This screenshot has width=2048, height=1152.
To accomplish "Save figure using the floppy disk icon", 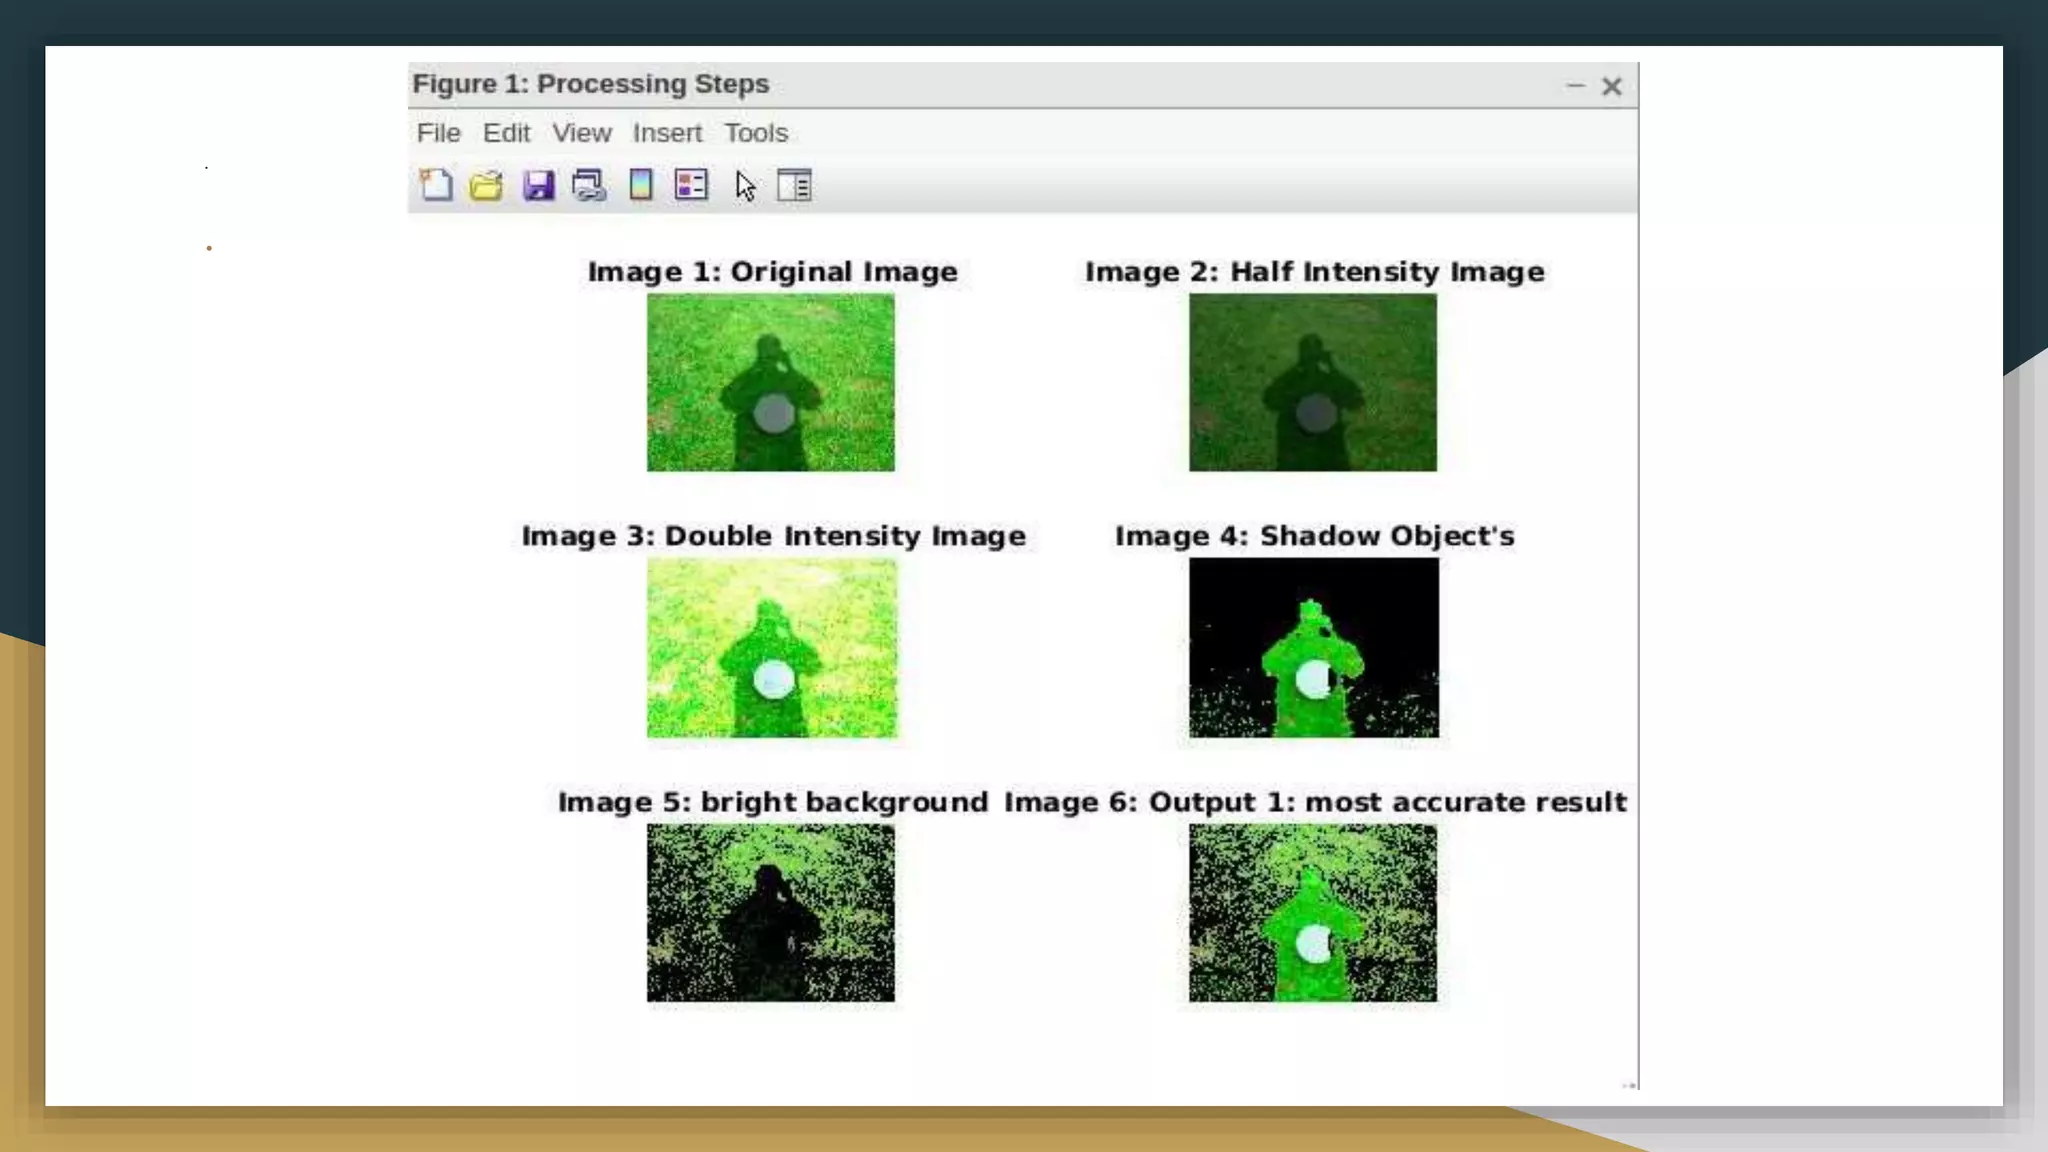I will [x=538, y=185].
